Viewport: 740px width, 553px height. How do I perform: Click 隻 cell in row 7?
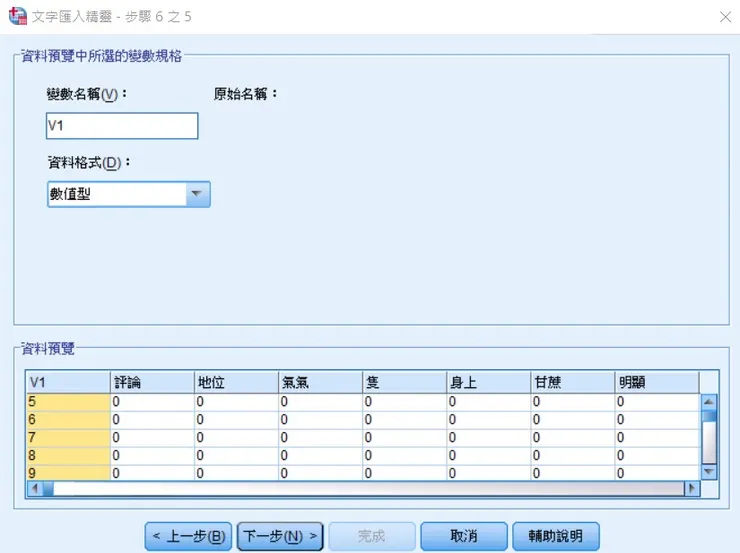click(404, 438)
